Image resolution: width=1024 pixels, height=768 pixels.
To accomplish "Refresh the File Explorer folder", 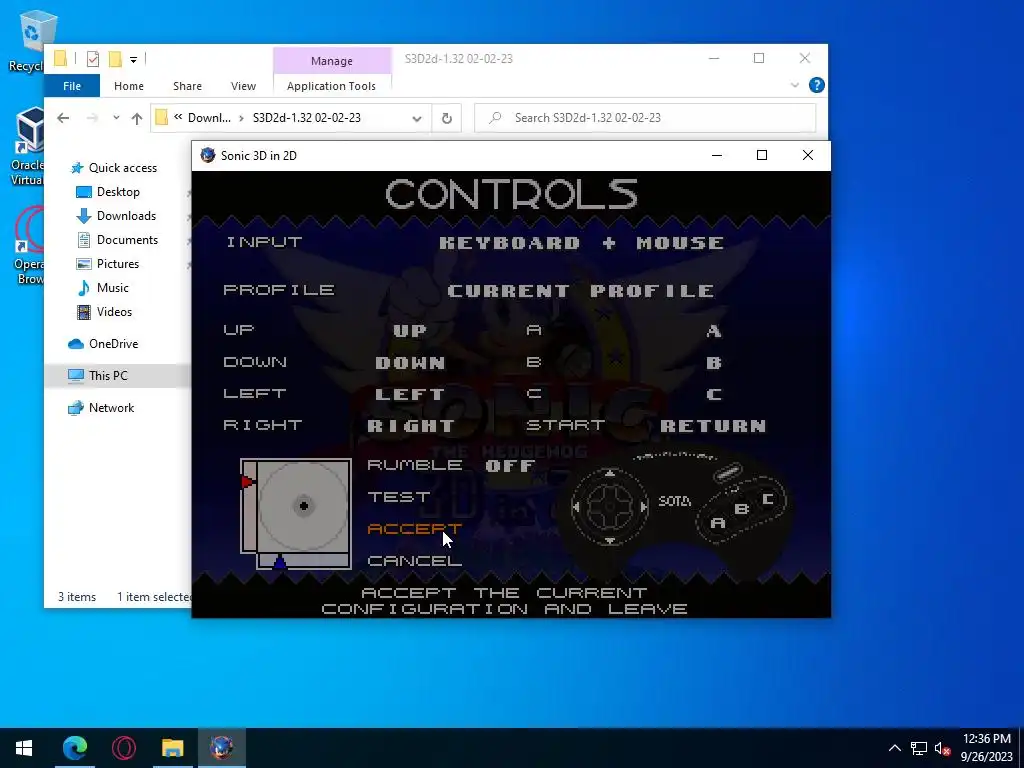I will tap(447, 118).
